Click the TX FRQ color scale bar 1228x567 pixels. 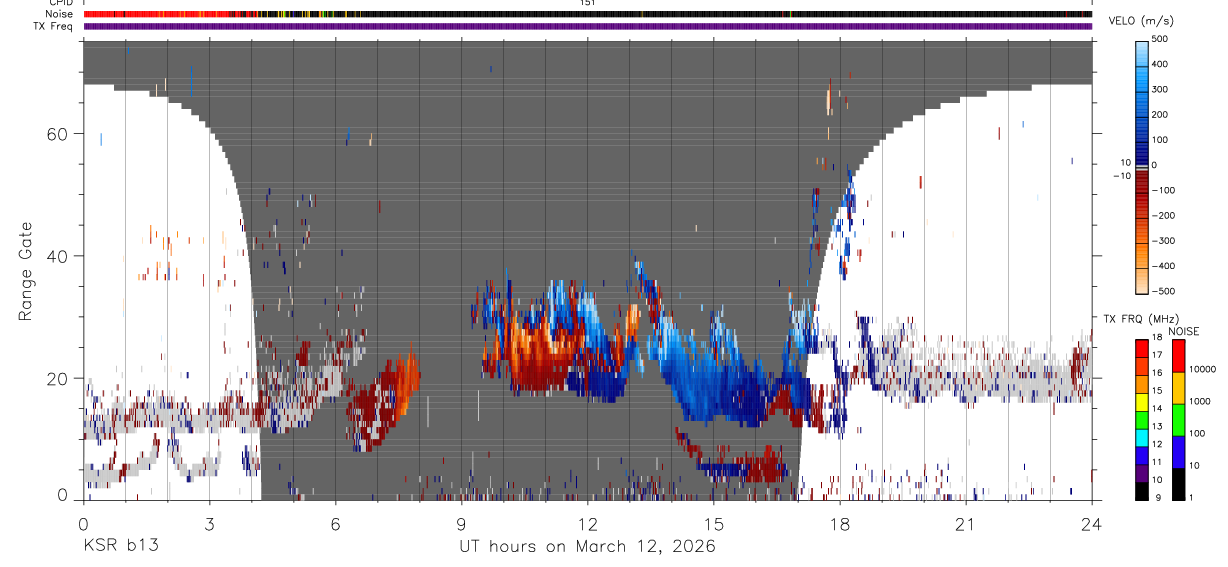point(1142,420)
